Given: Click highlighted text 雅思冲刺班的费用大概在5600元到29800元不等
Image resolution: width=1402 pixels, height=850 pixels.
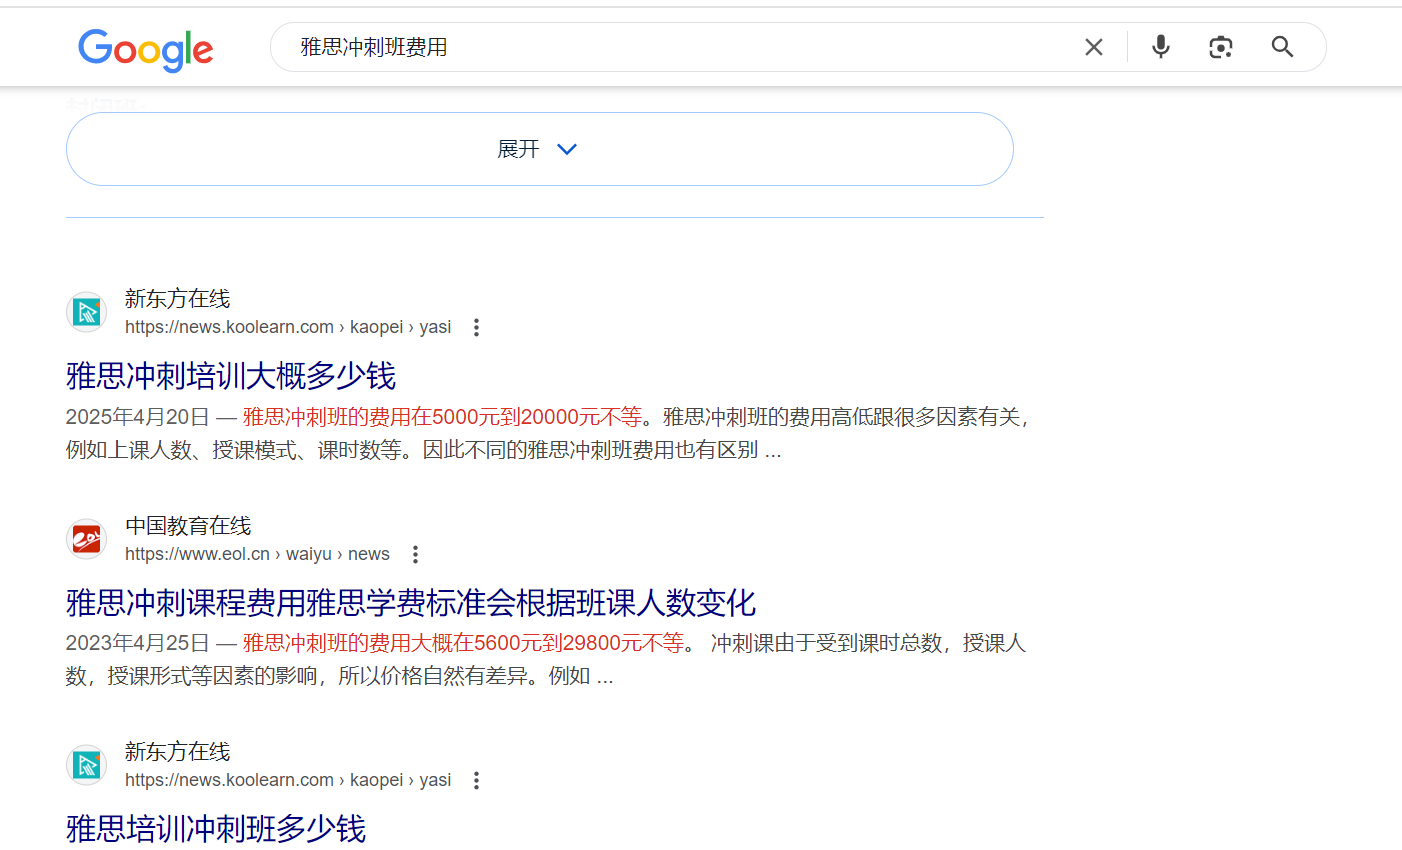Looking at the screenshot, I should 463,643.
